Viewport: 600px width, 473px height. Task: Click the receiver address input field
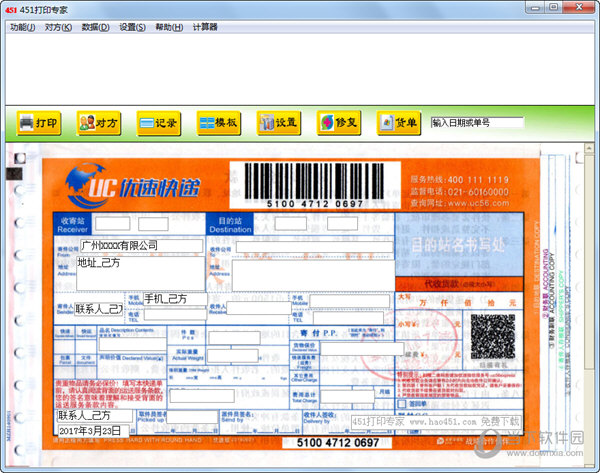(x=313, y=276)
